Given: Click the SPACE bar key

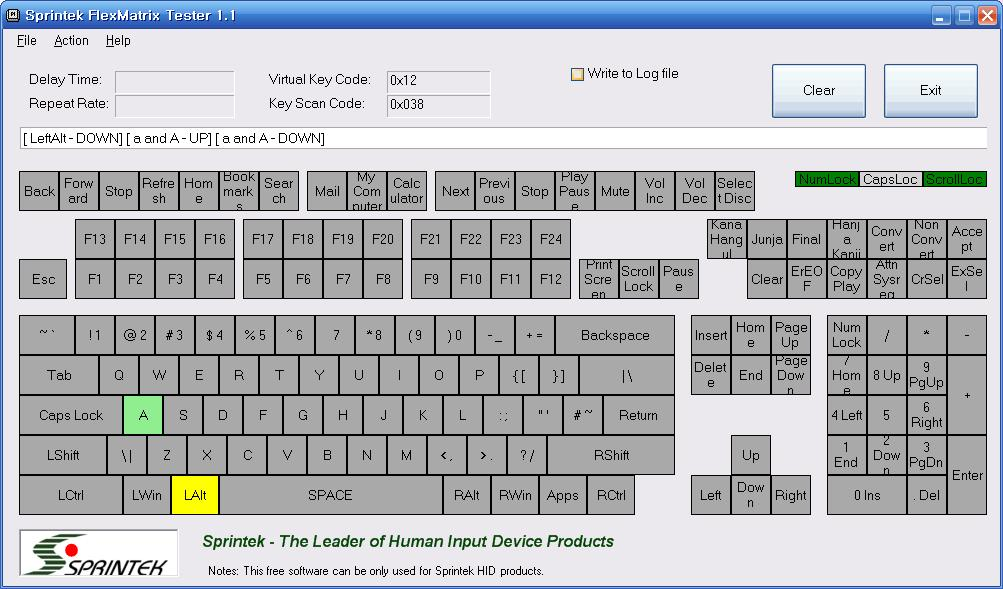Looking at the screenshot, I should (x=330, y=495).
